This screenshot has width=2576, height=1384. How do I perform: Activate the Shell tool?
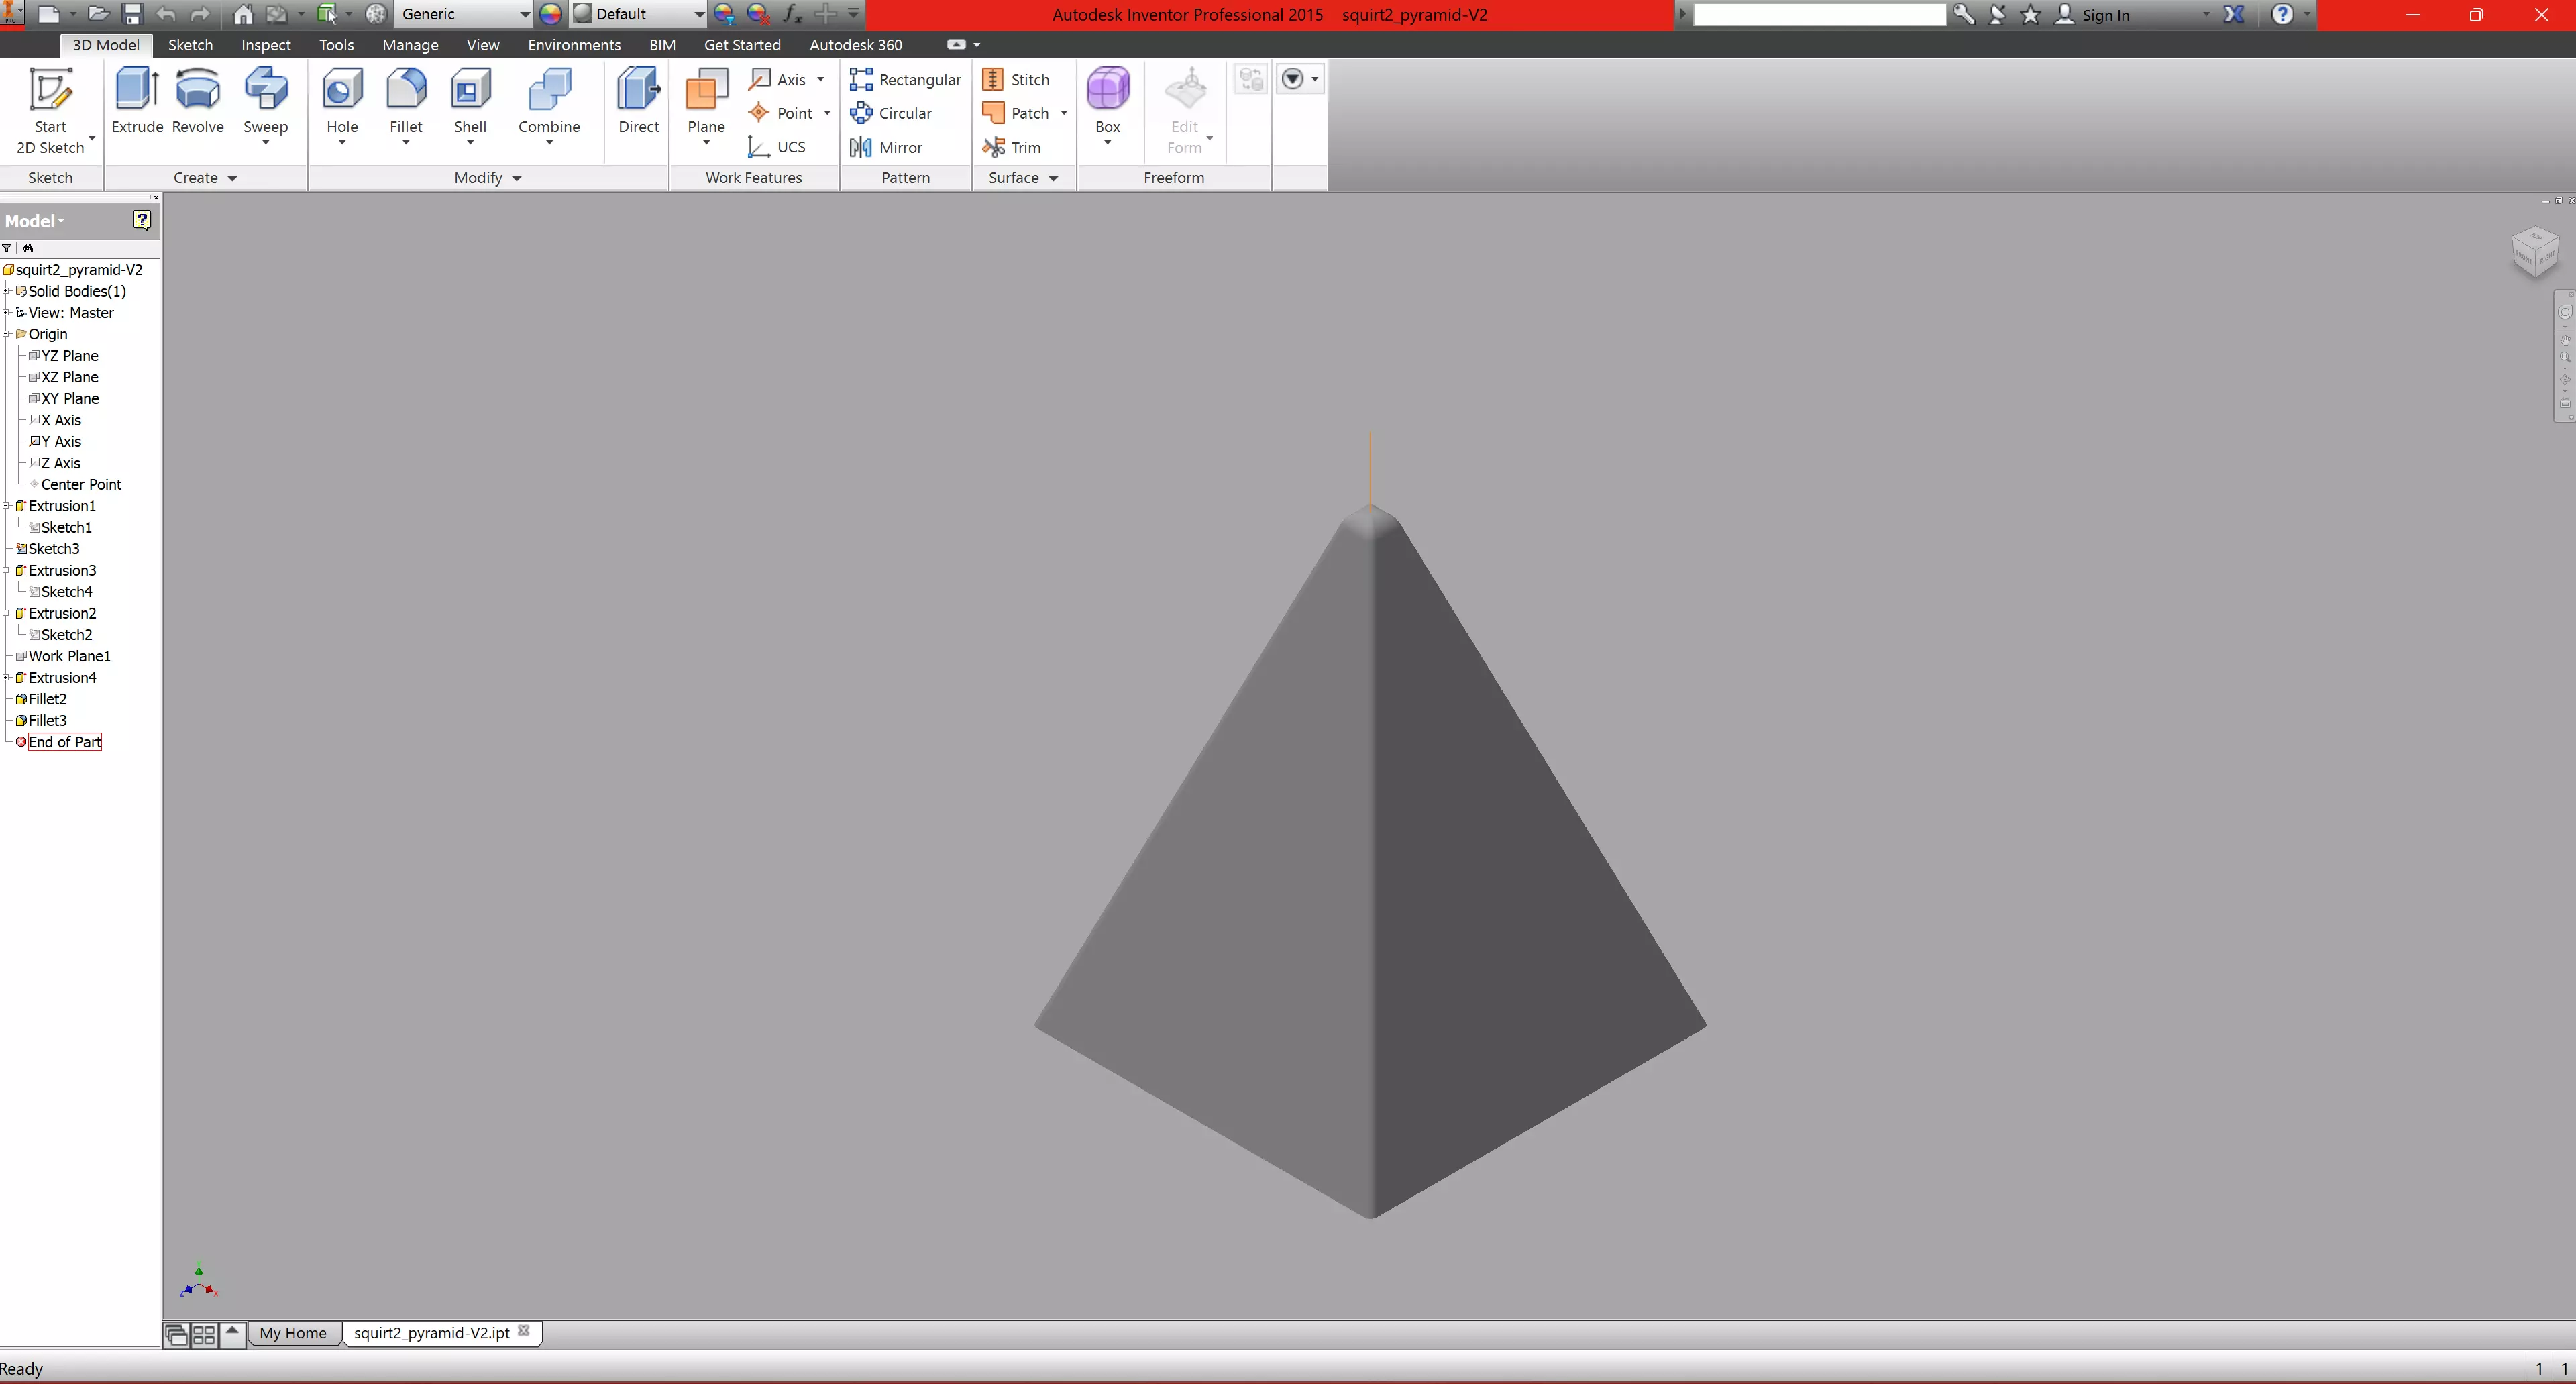coord(470,105)
